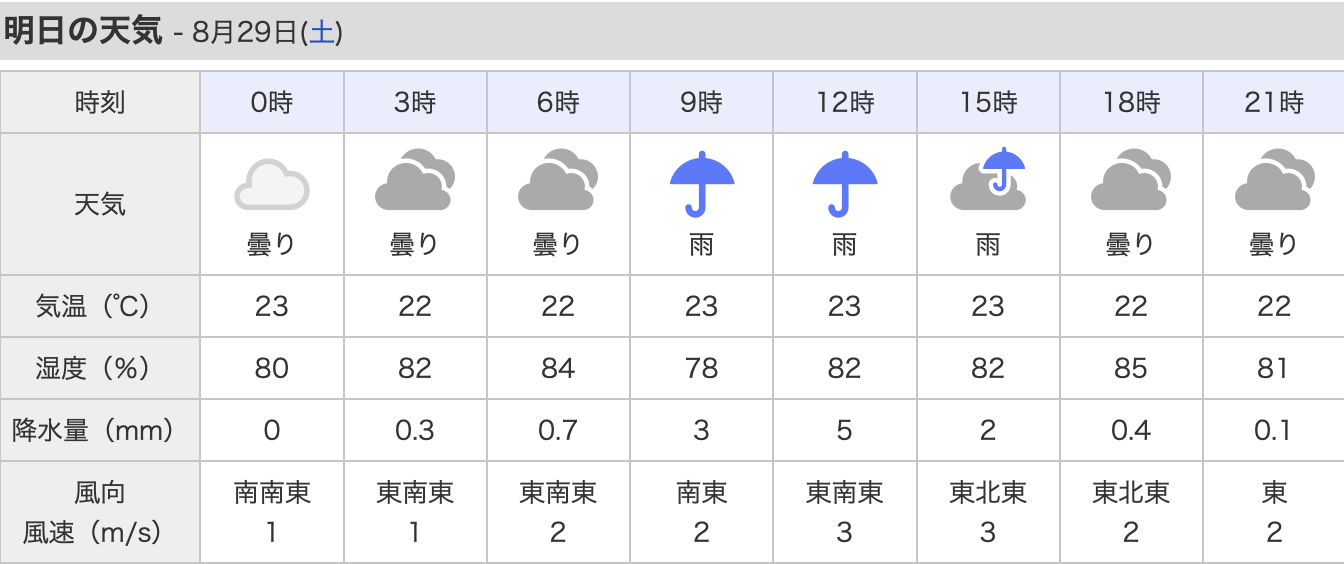Select the 0時 column header
1344x564 pixels.
tap(272, 102)
